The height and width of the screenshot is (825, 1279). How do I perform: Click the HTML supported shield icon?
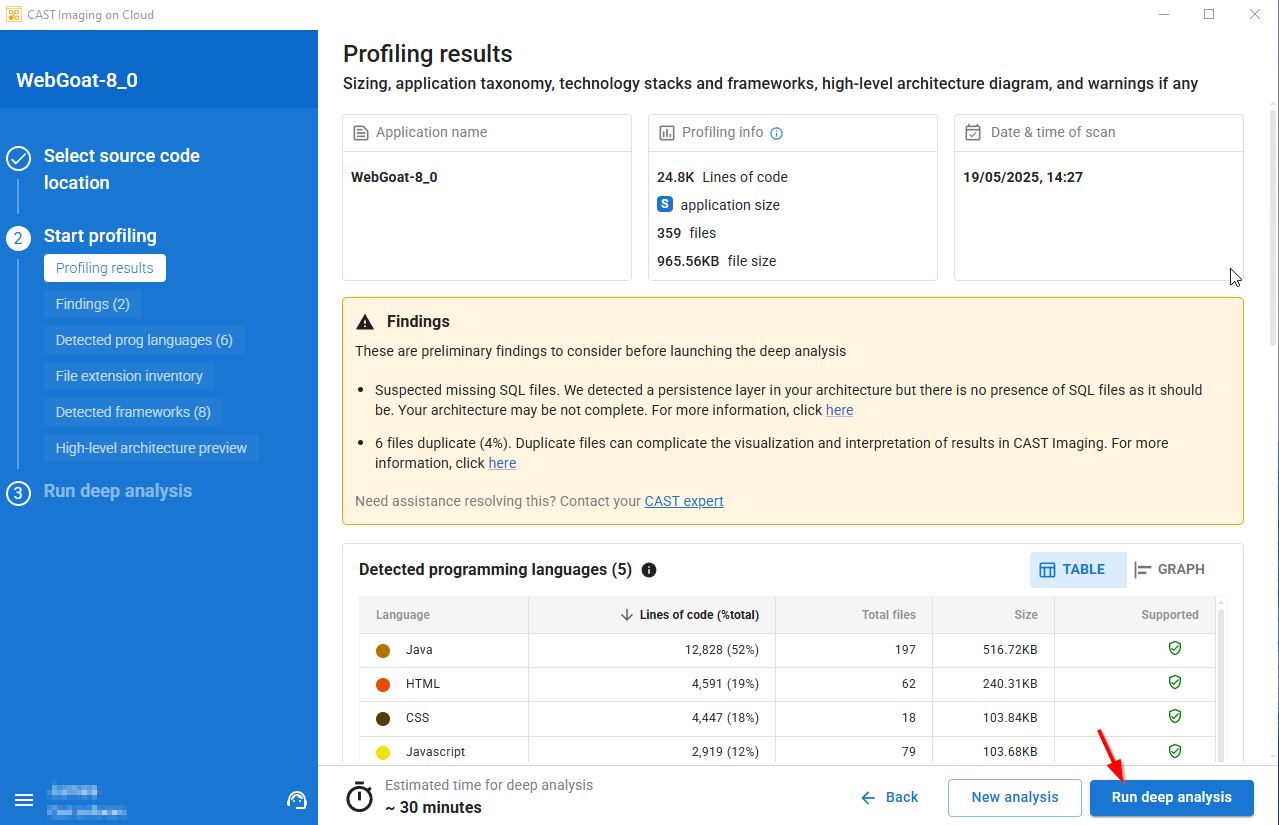(x=1175, y=683)
